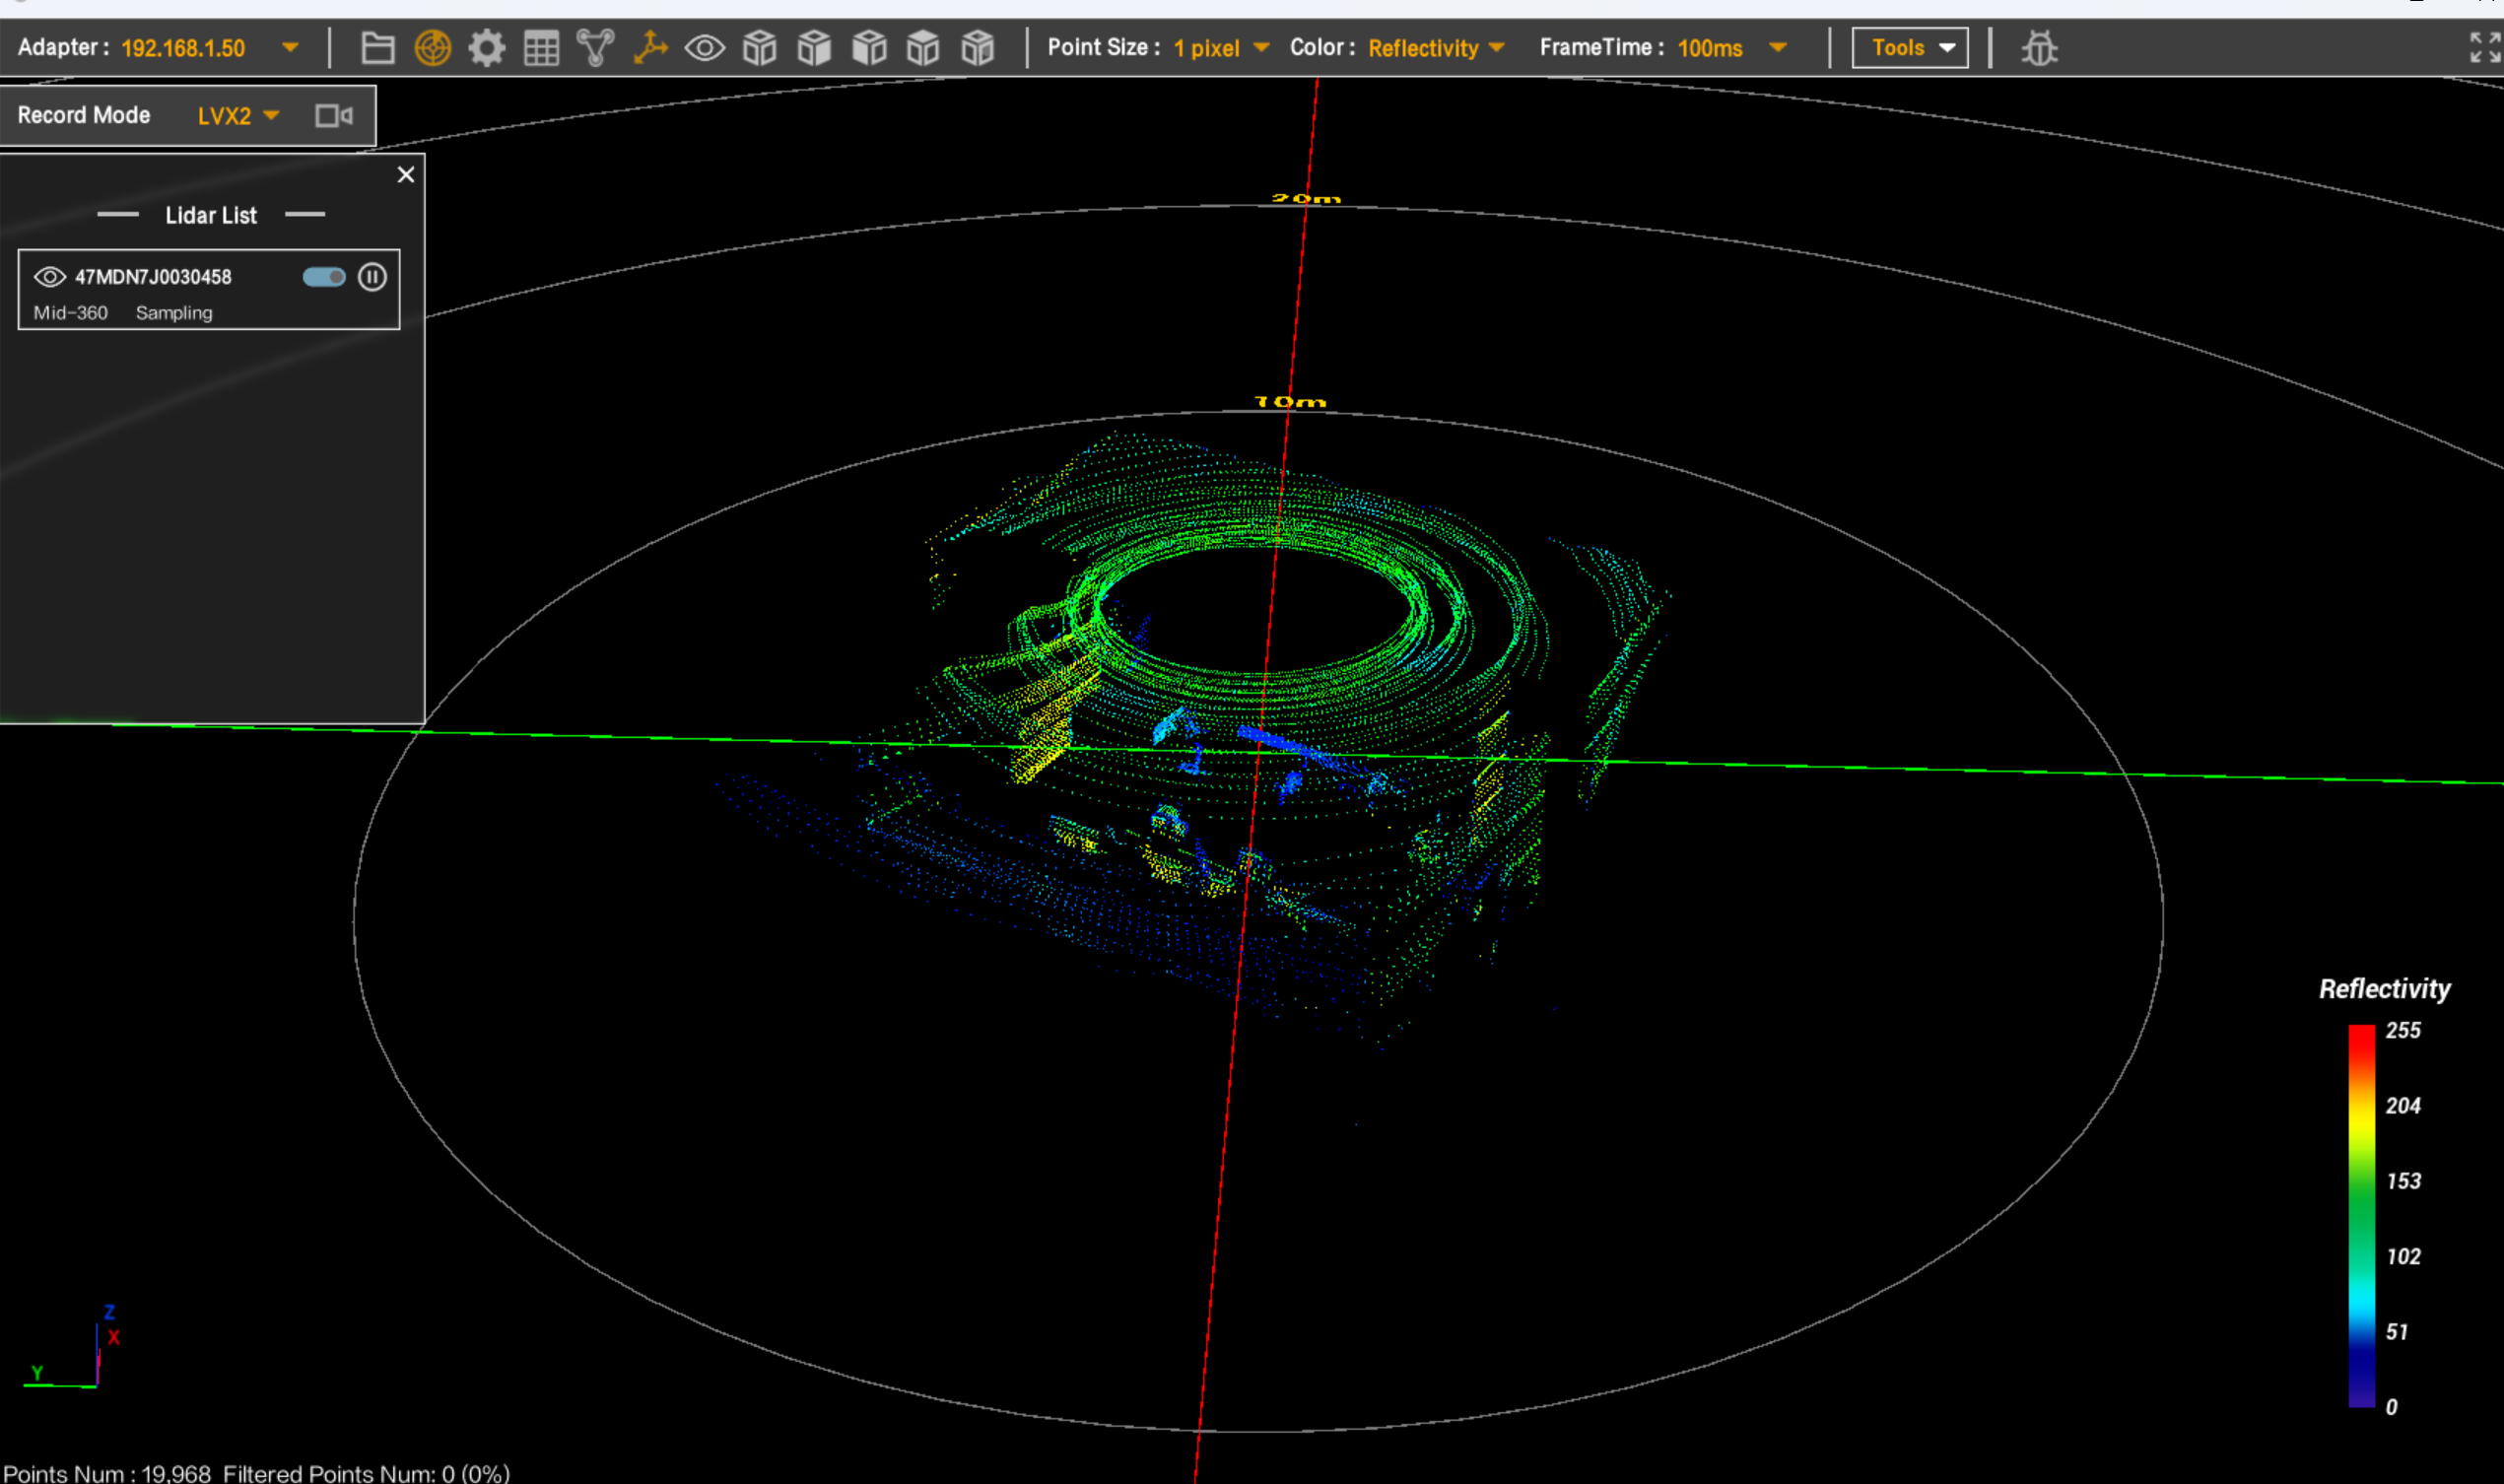Click the 255 legend value
2504x1484 pixels.
[x=2403, y=1030]
